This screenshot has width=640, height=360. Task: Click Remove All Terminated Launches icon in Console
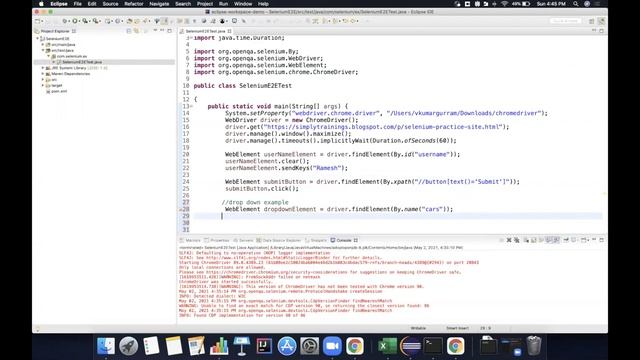[517, 240]
